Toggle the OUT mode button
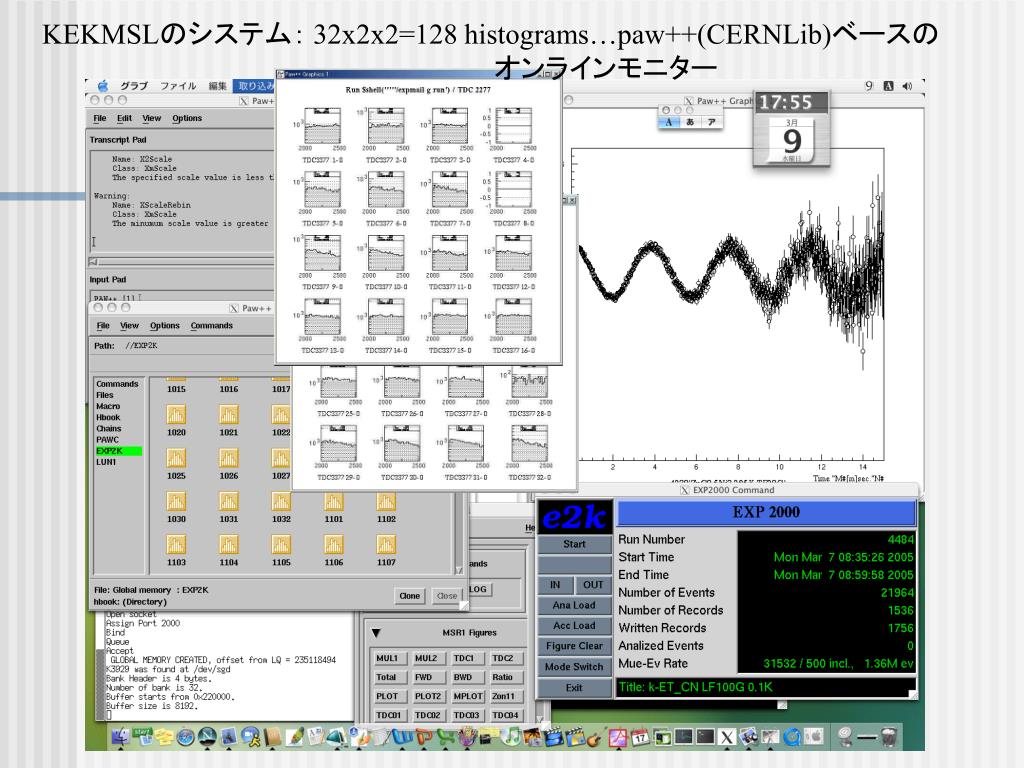The image size is (1024, 768). 593,585
